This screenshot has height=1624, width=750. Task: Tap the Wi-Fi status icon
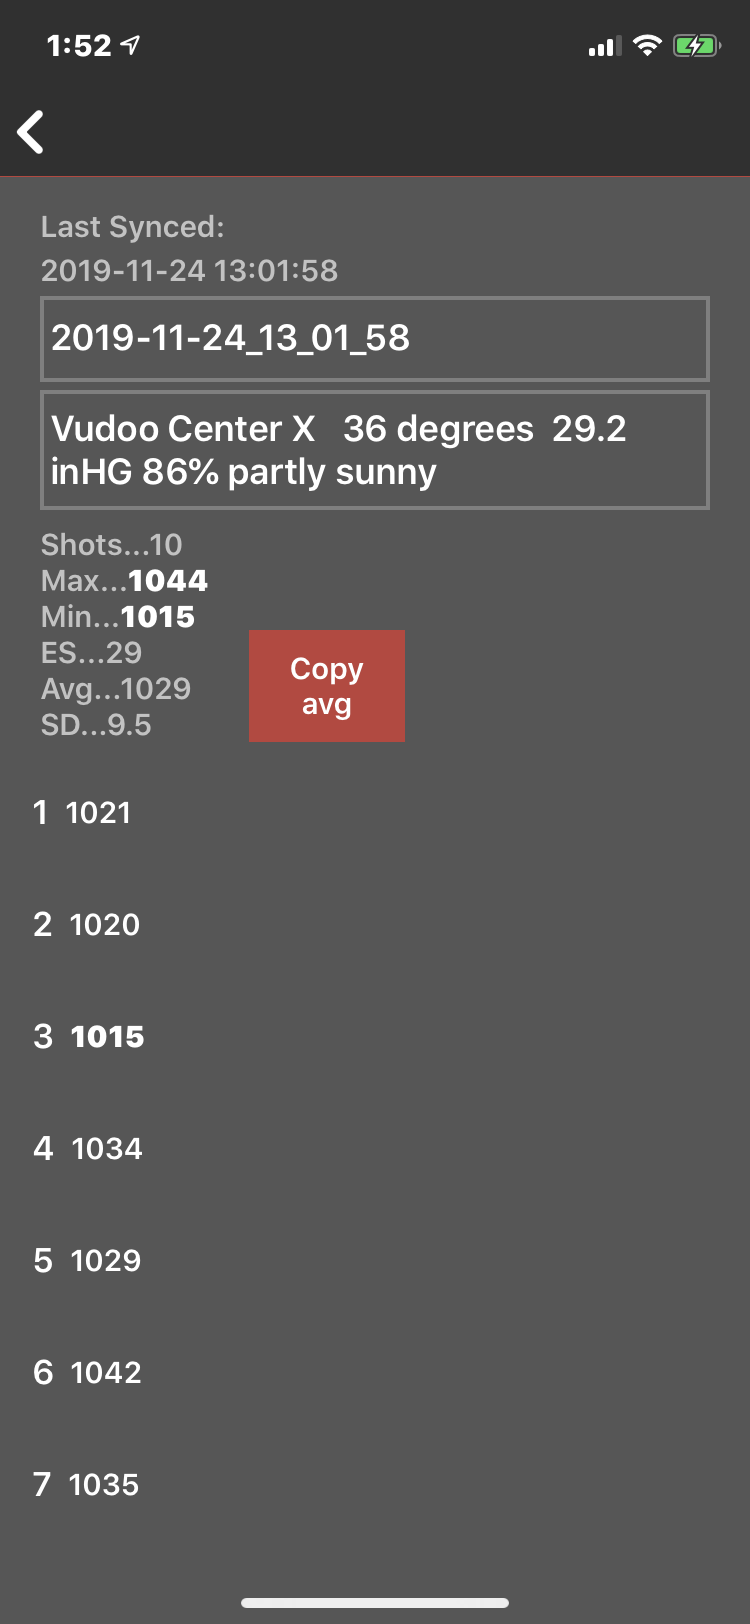[648, 46]
